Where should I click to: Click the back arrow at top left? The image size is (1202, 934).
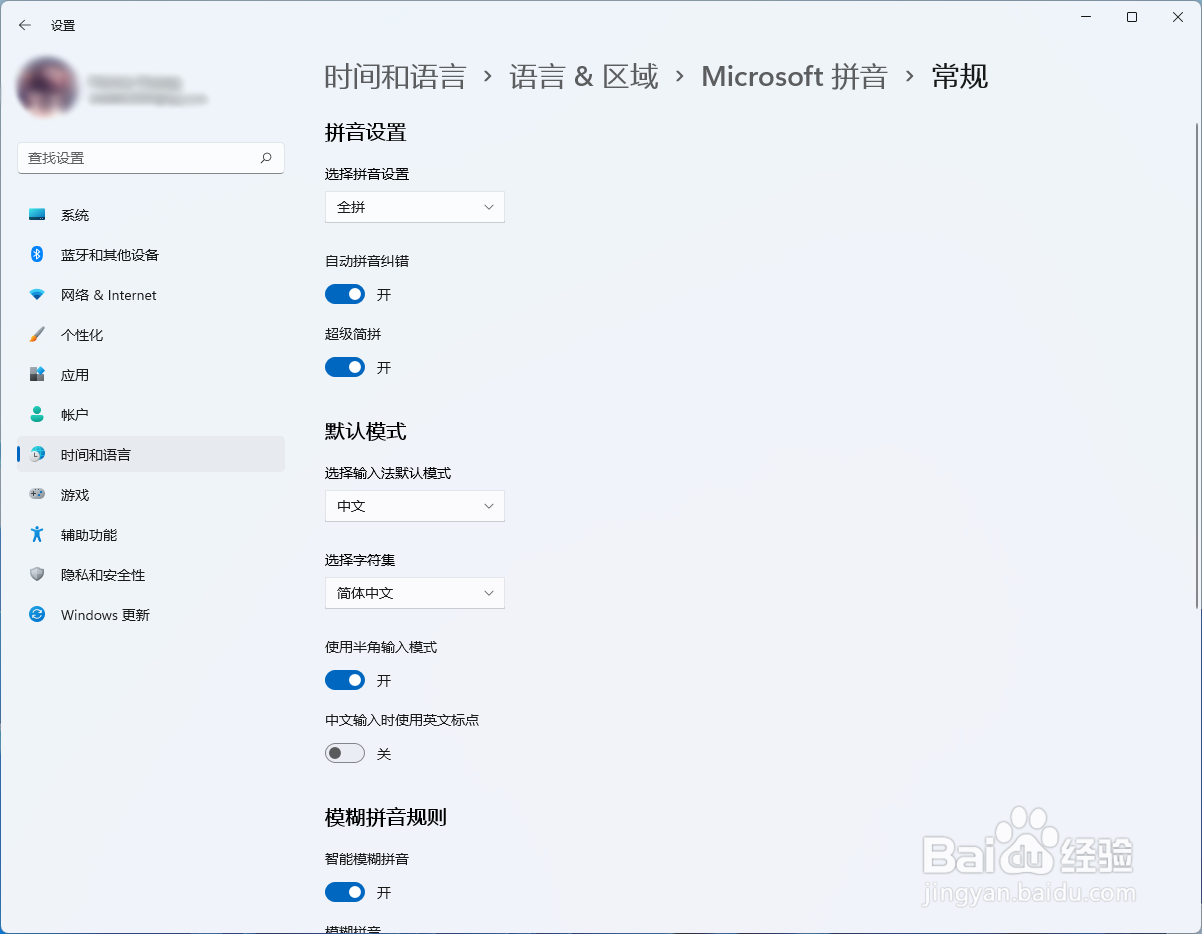tap(24, 25)
